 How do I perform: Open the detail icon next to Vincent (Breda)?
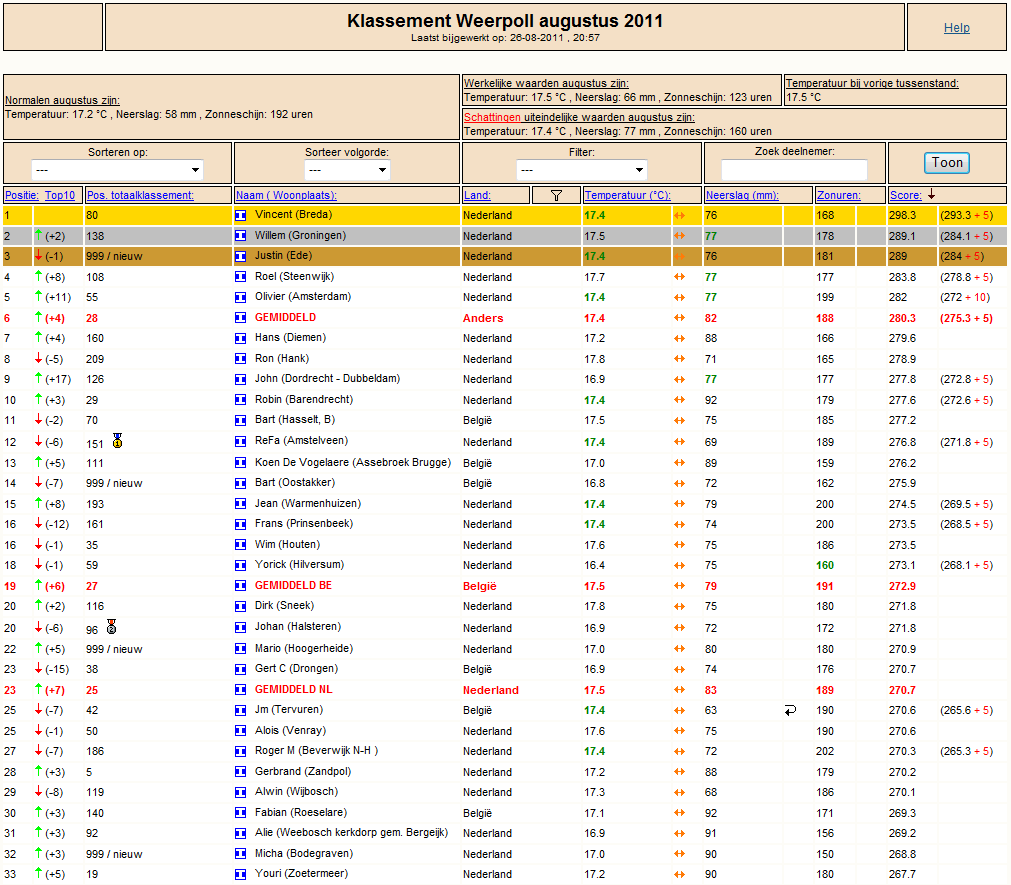[240, 215]
